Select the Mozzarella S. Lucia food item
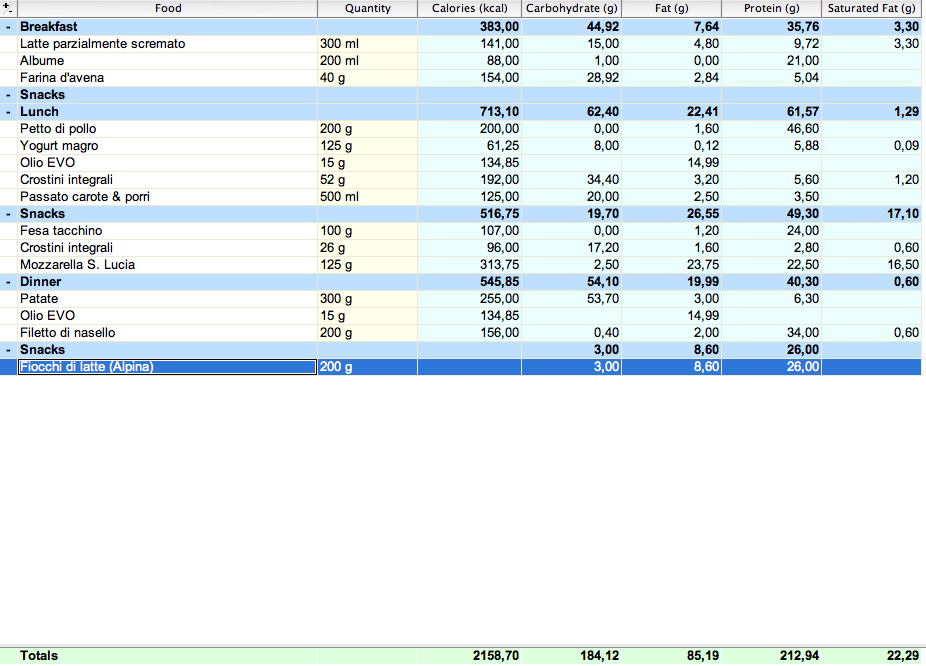 pos(77,265)
